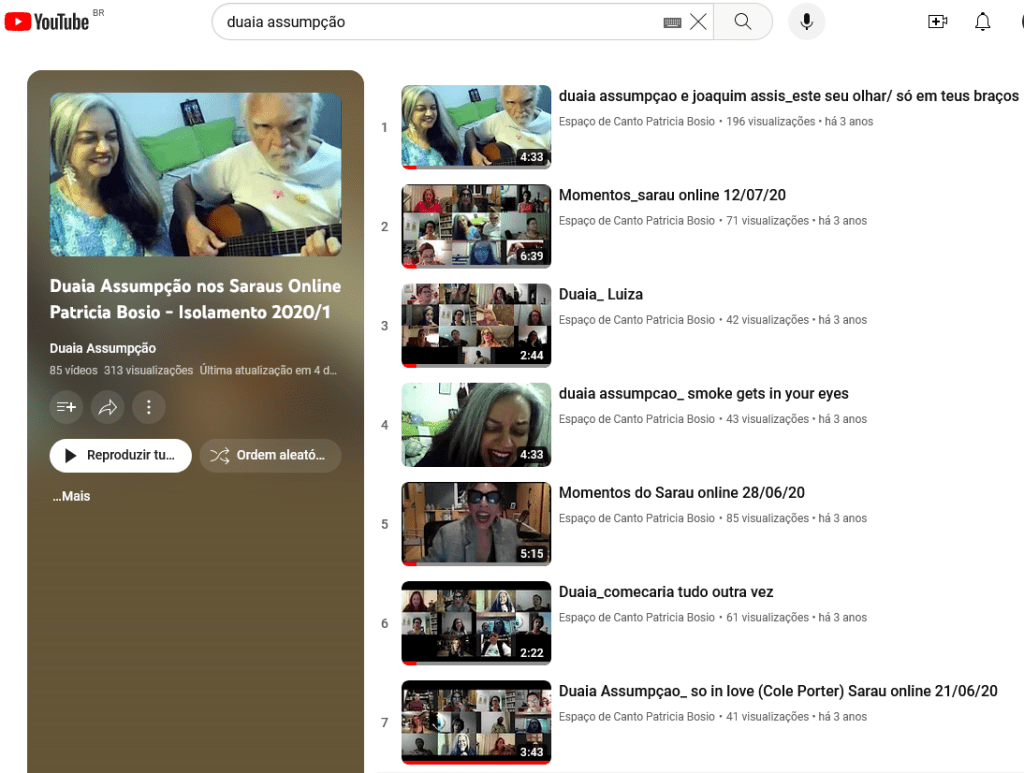Open the notifications bell
The height and width of the screenshot is (773, 1024).
(x=982, y=22)
